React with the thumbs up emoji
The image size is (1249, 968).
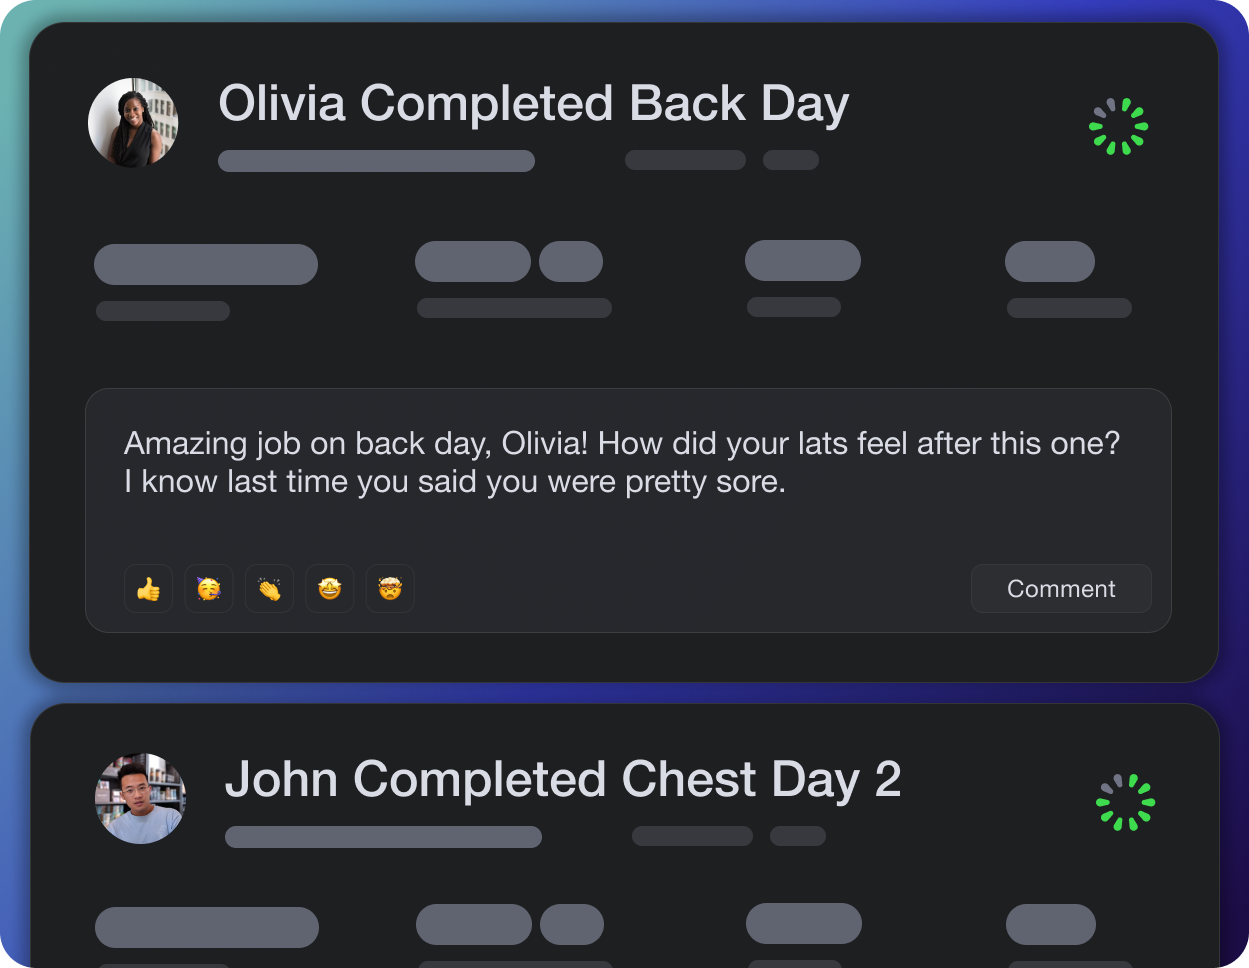tap(148, 589)
